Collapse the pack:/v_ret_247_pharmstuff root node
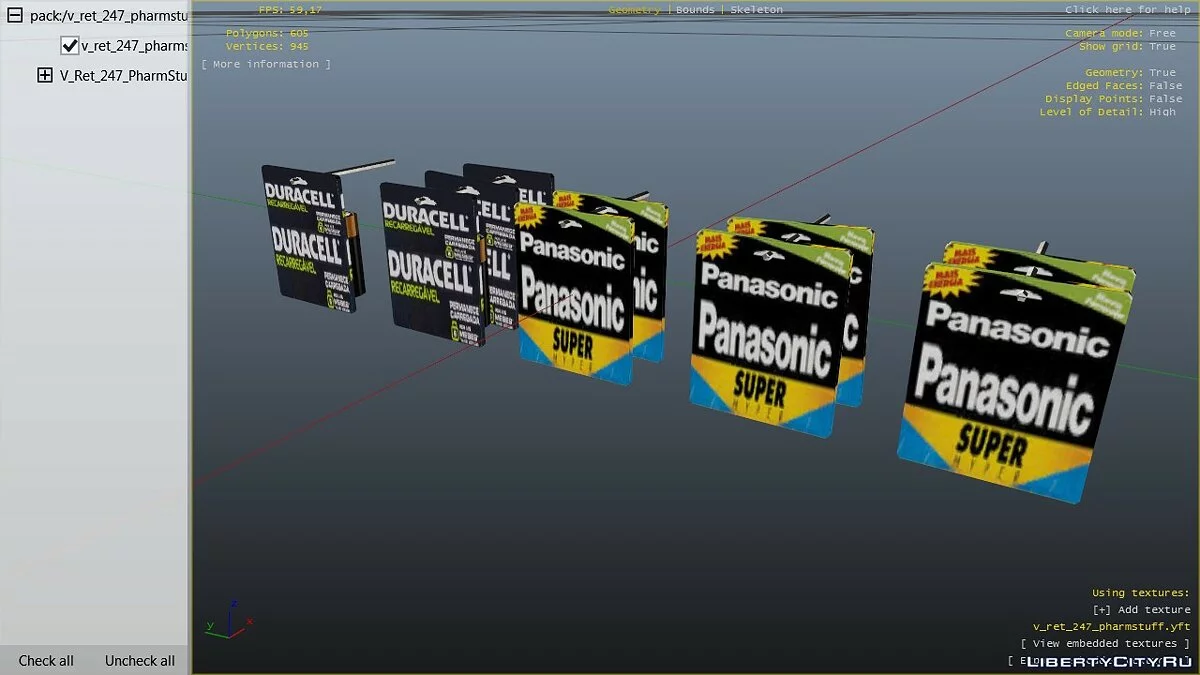Viewport: 1200px width, 675px height. pyautogui.click(x=15, y=15)
